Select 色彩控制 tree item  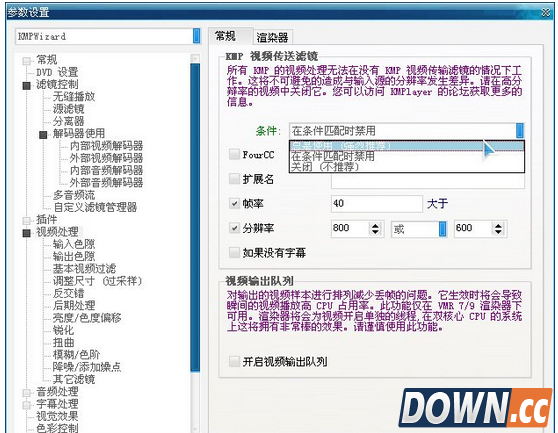pos(57,428)
